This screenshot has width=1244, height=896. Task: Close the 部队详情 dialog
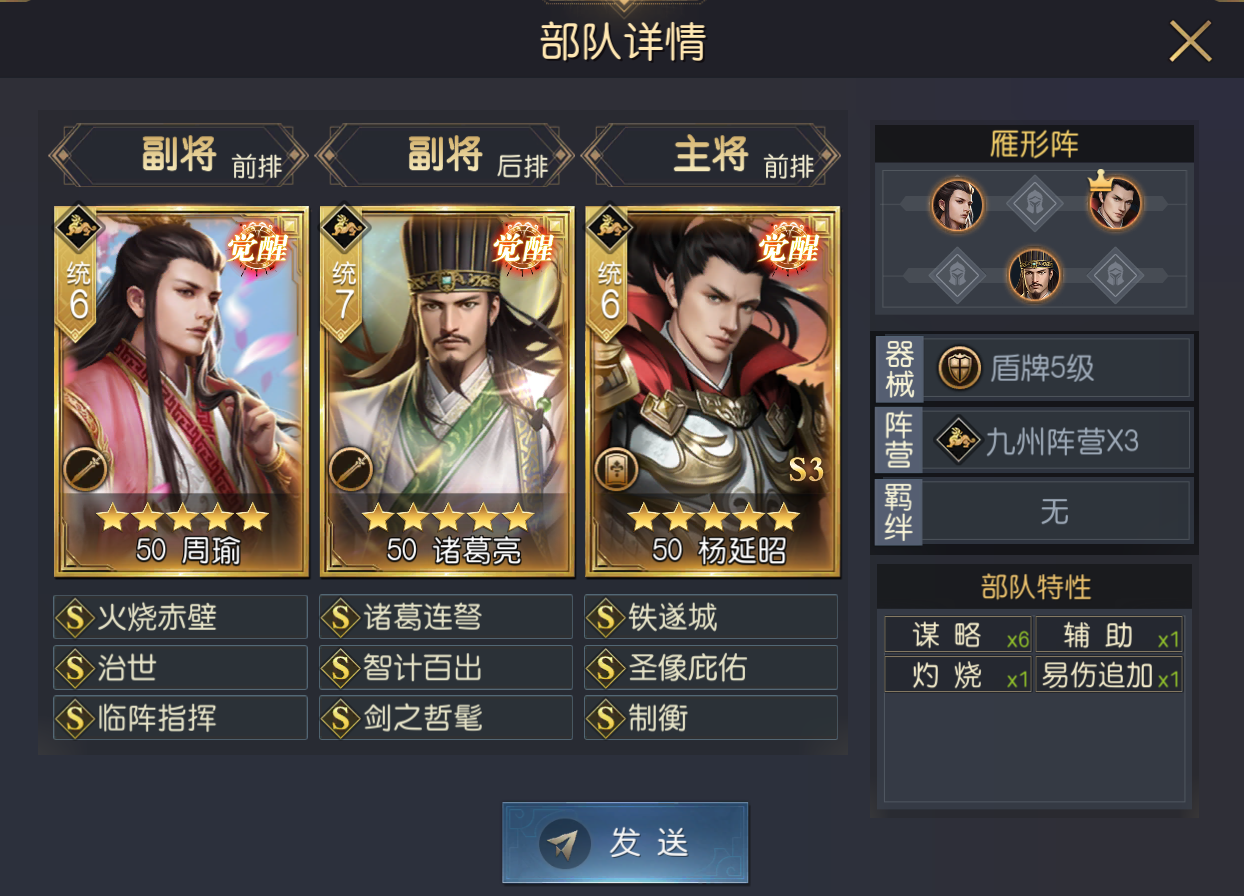pos(1190,42)
